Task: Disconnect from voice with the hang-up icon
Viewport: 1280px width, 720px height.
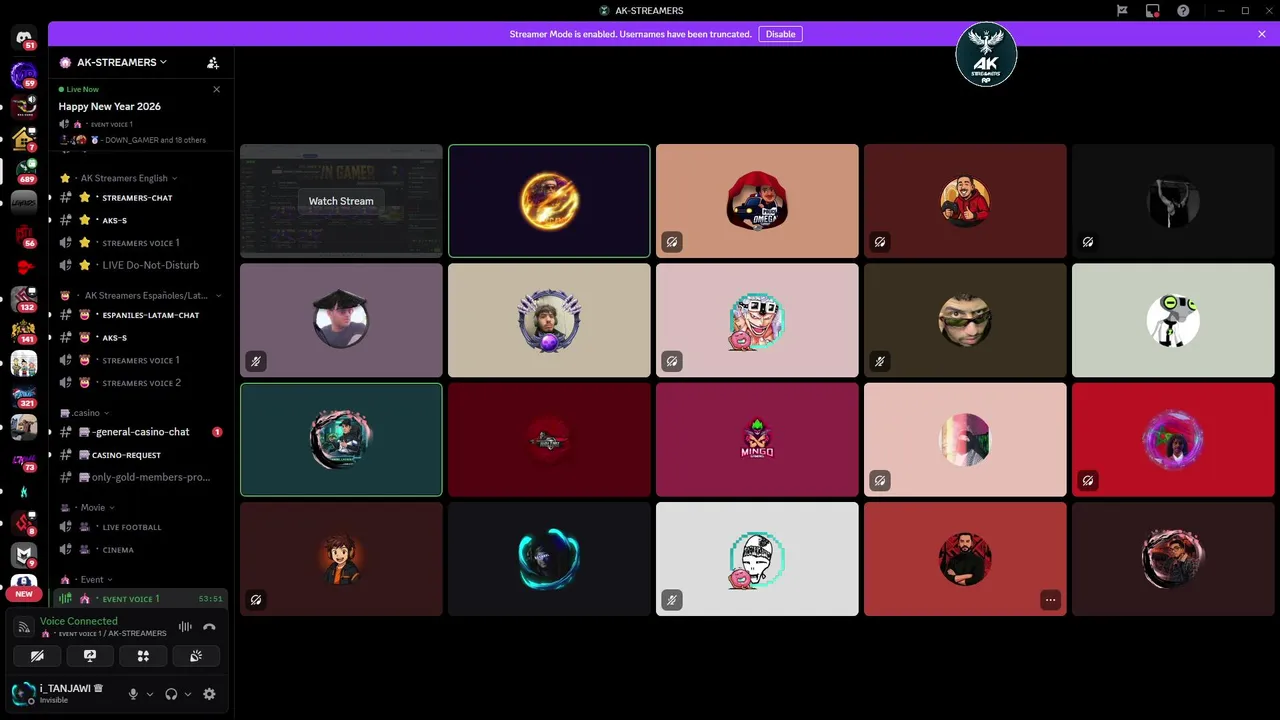Action: [x=209, y=627]
